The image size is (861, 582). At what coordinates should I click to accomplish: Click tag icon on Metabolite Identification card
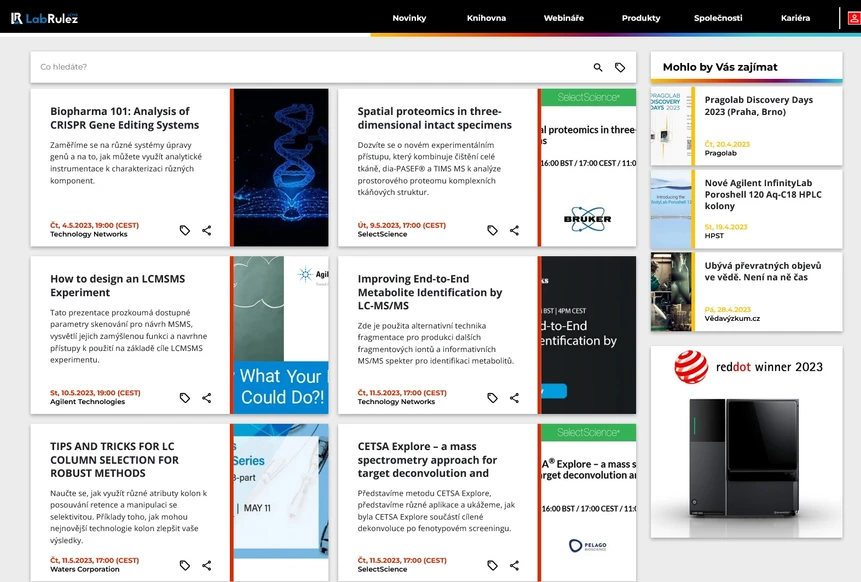click(x=493, y=398)
